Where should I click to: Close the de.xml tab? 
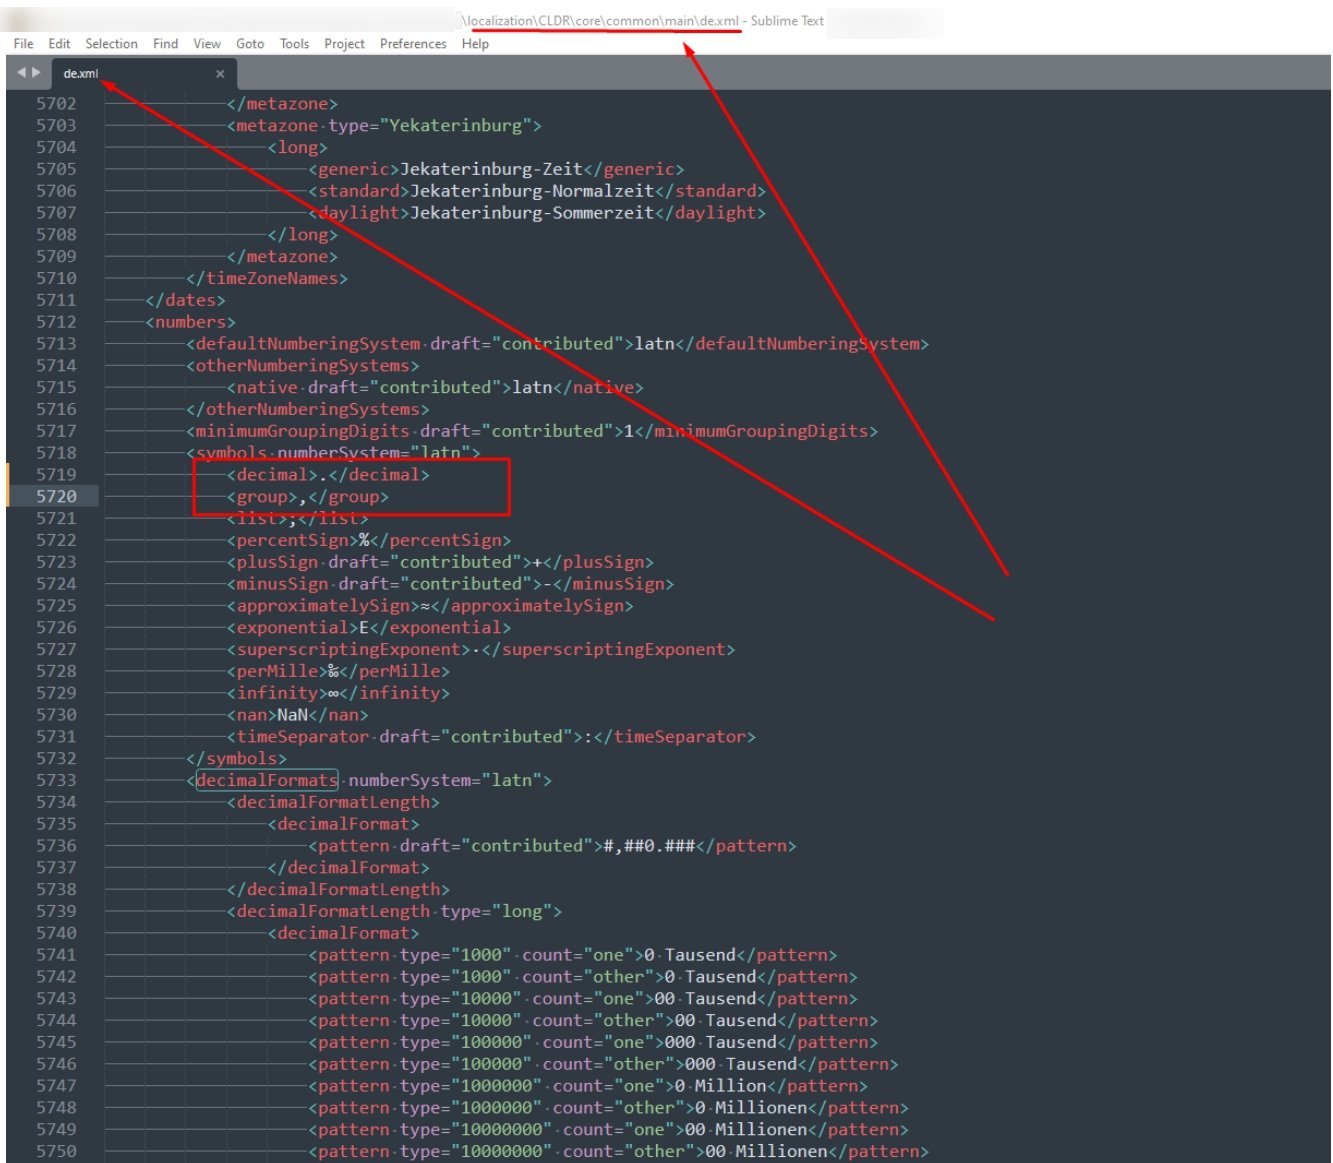pos(220,73)
